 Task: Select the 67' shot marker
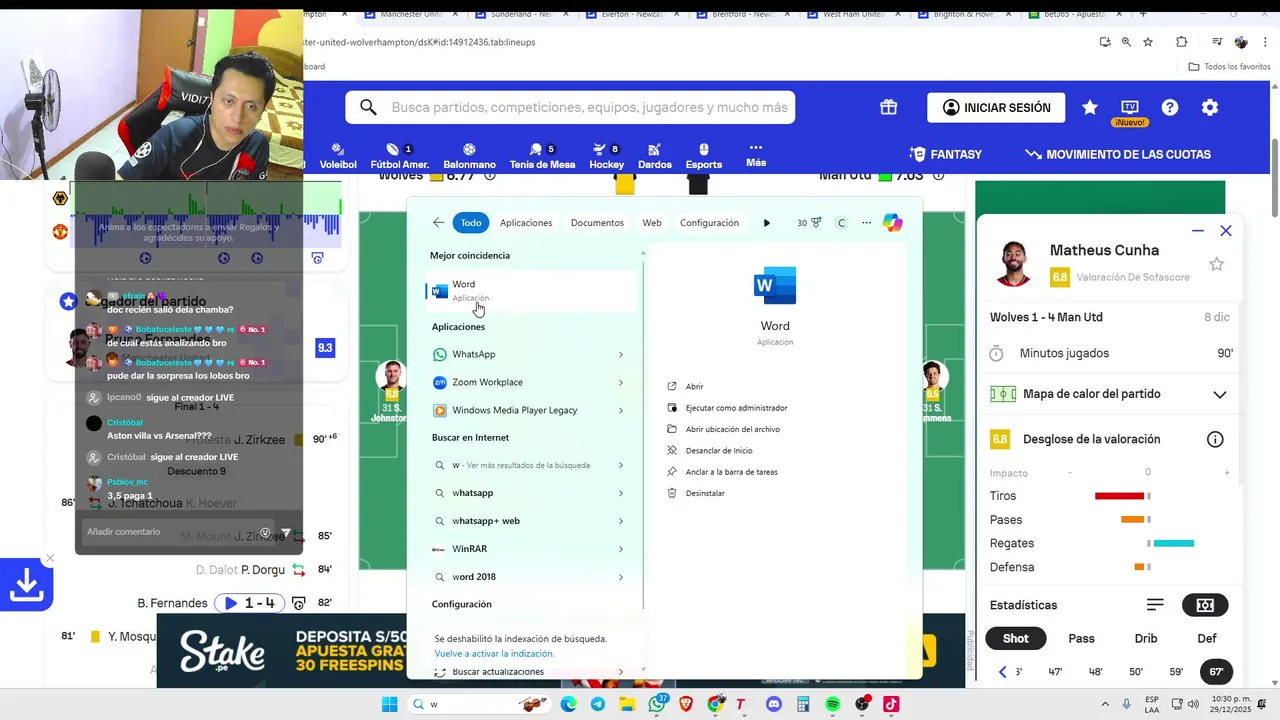click(1216, 672)
